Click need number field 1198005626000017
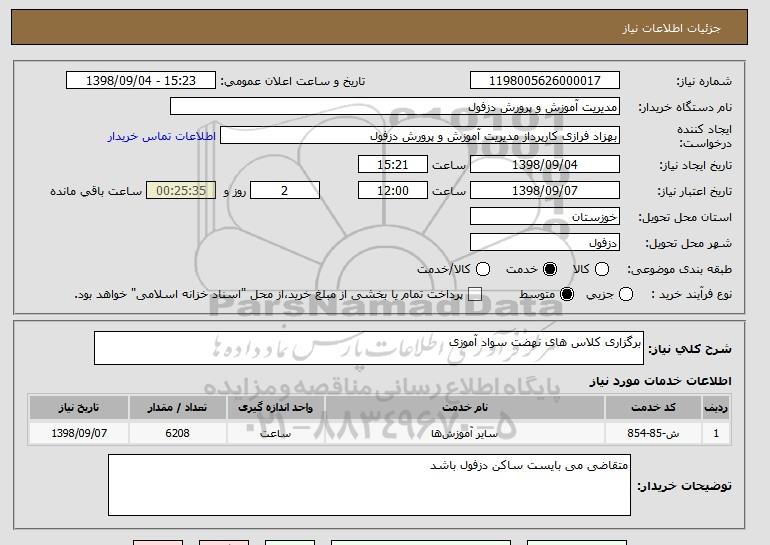The width and height of the screenshot is (770, 545). pyautogui.click(x=545, y=81)
